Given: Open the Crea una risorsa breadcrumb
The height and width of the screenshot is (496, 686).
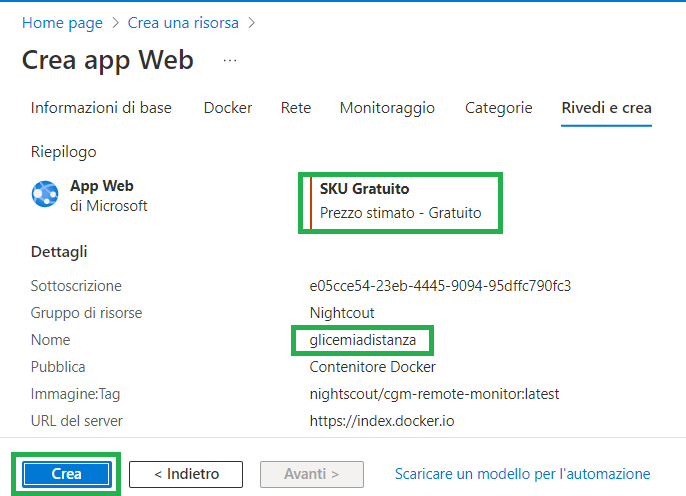Looking at the screenshot, I should pos(183,23).
